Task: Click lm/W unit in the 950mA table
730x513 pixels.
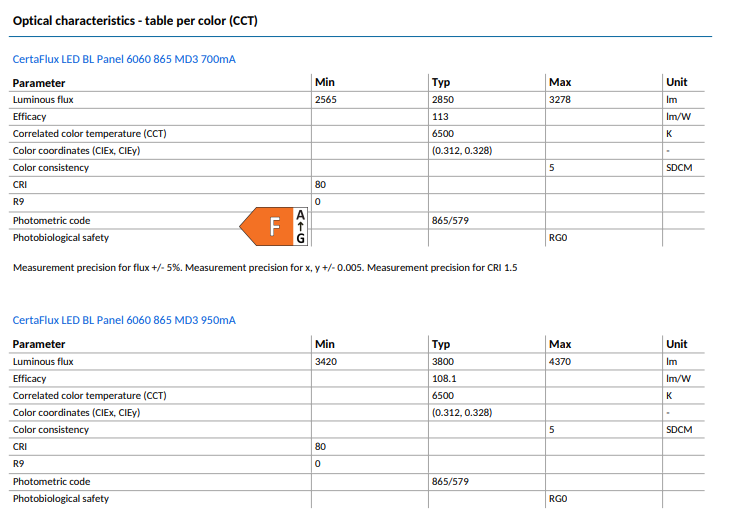Action: point(678,379)
